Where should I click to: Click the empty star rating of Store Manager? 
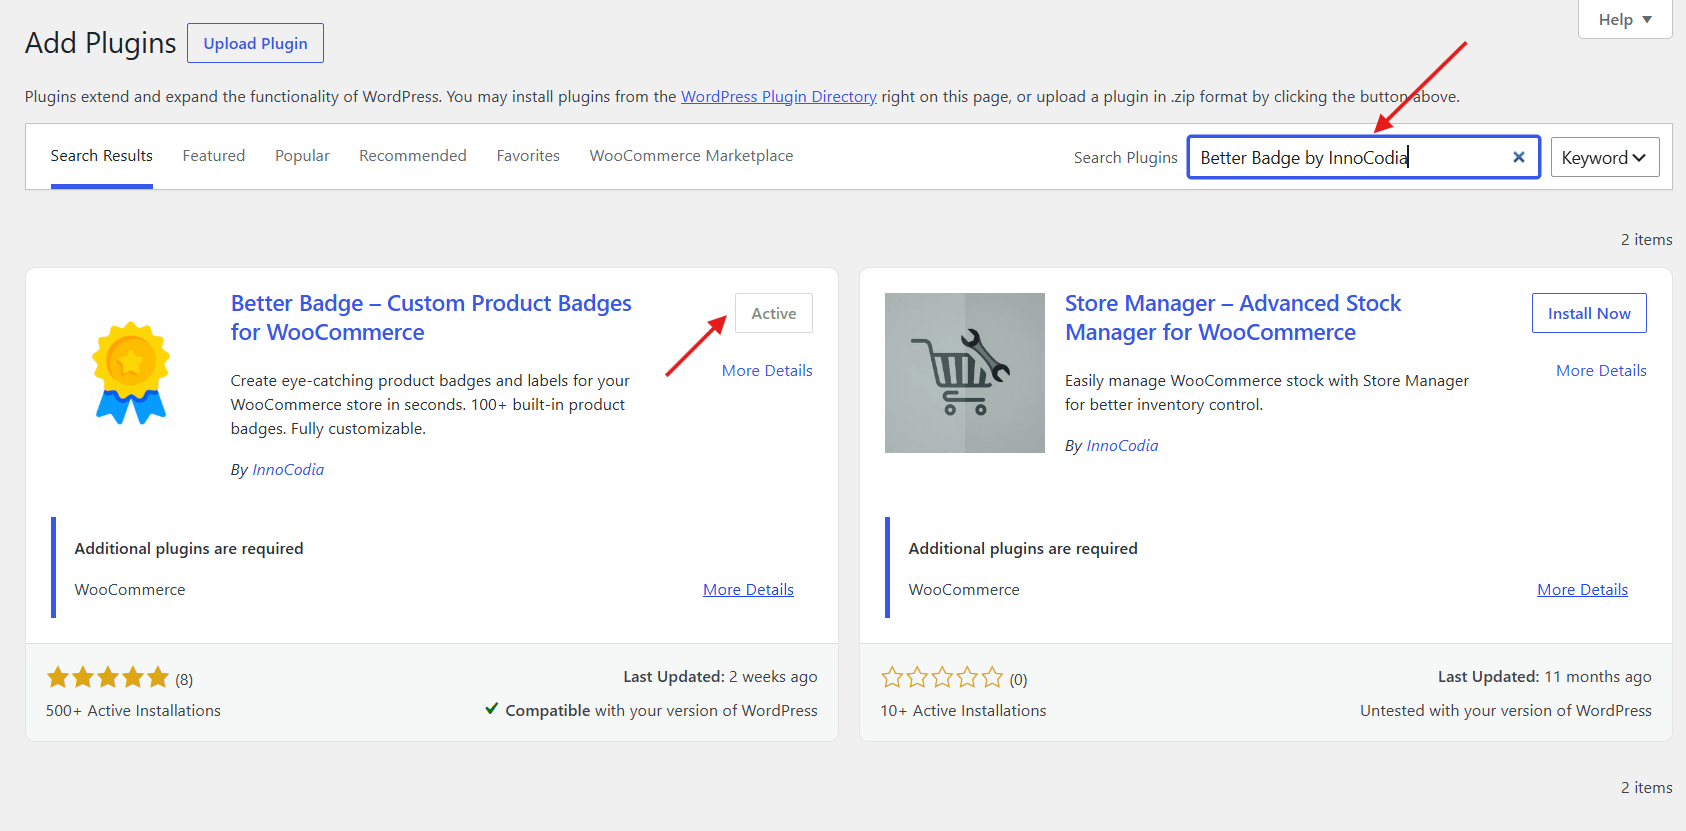(942, 678)
